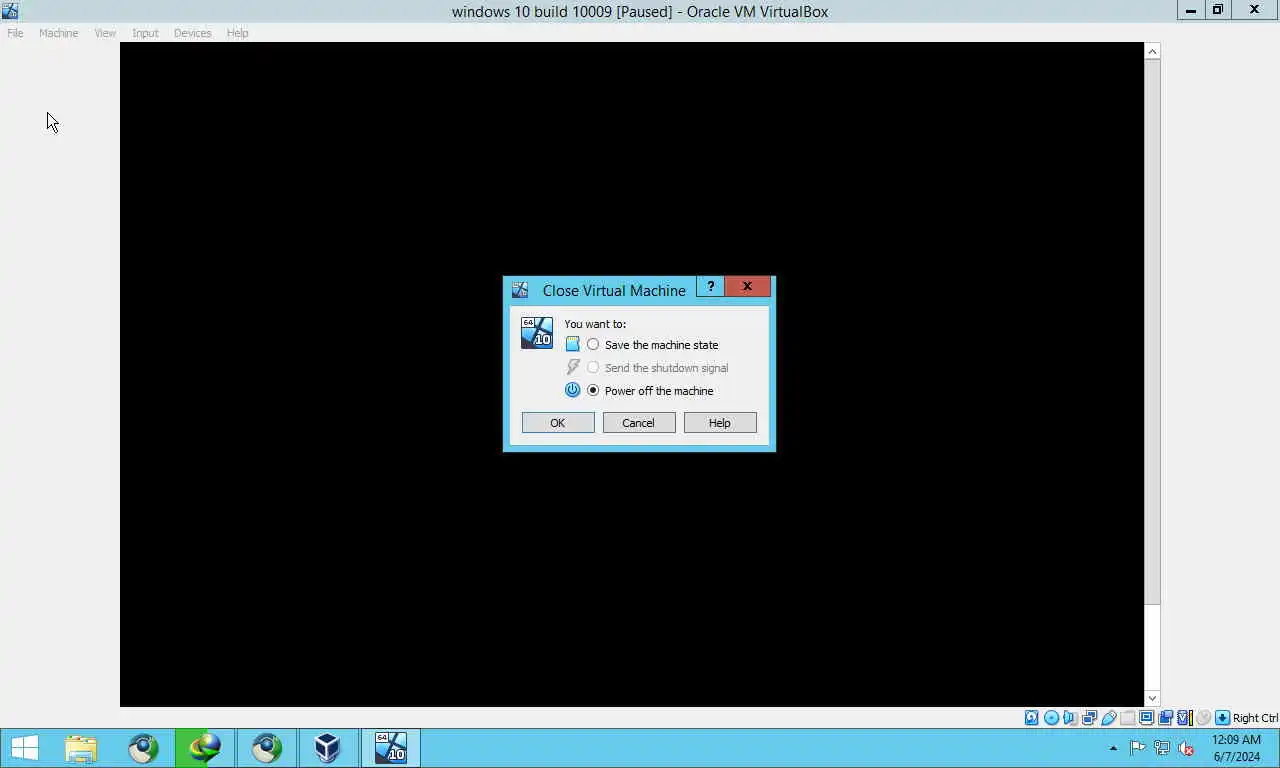Click the save state disk icon
This screenshot has width=1280, height=768.
[x=573, y=344]
